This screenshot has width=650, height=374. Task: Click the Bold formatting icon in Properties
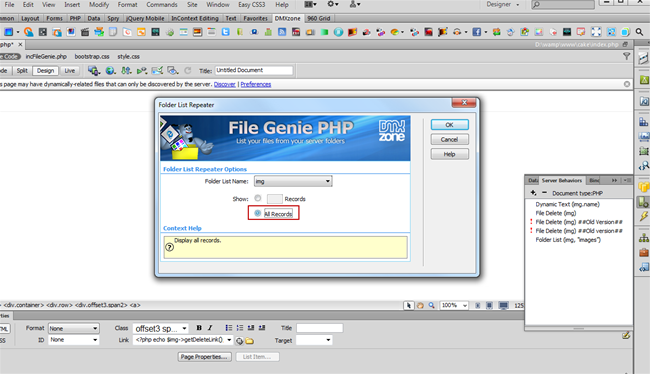(x=199, y=328)
